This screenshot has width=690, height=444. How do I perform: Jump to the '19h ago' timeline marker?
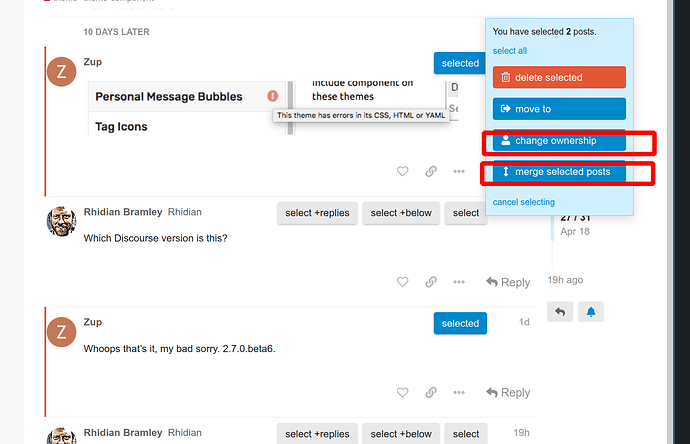pos(565,280)
